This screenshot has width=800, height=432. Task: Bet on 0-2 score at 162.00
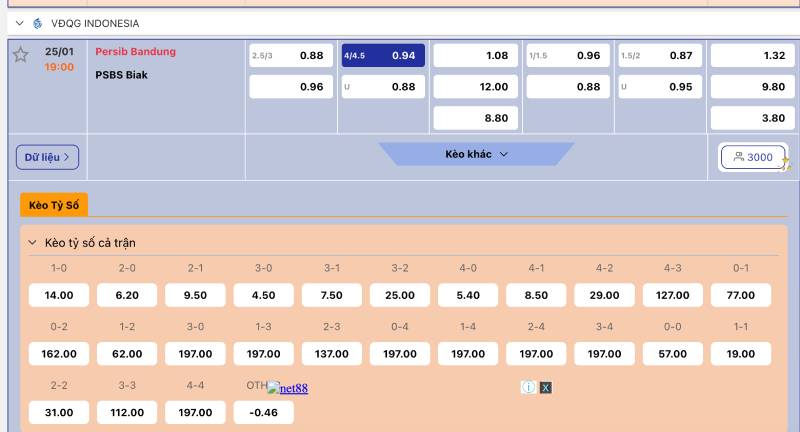click(59, 354)
